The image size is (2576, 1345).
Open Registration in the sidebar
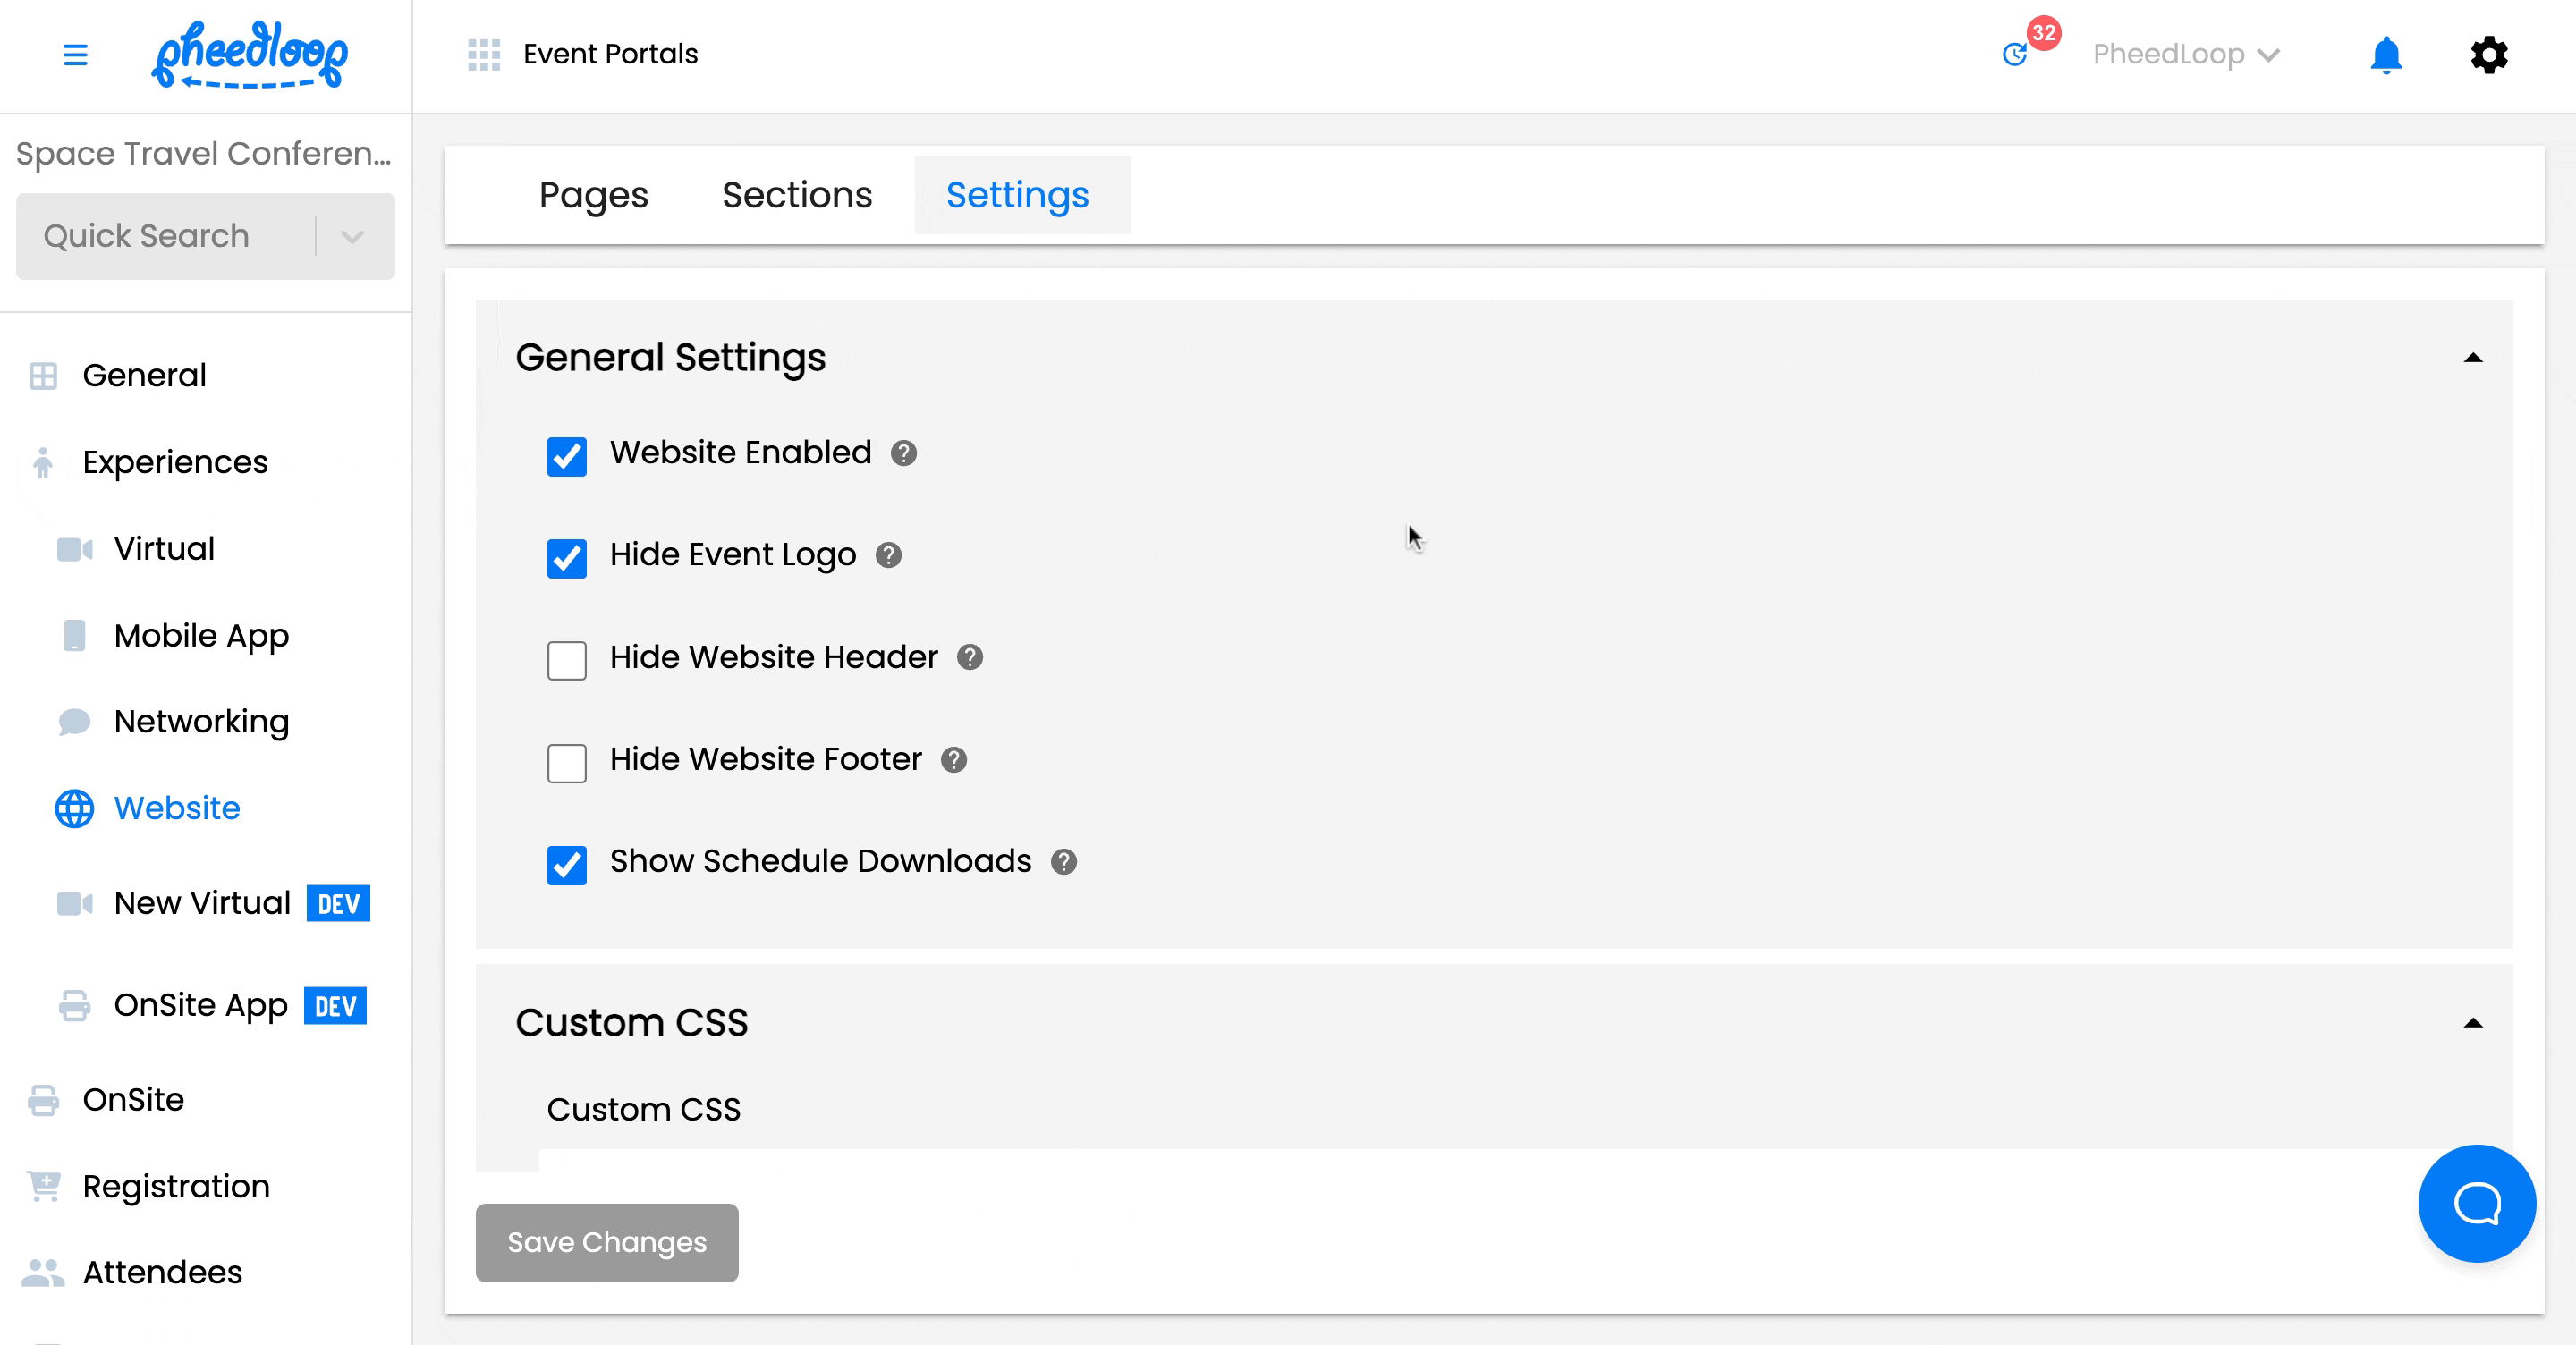click(176, 1186)
